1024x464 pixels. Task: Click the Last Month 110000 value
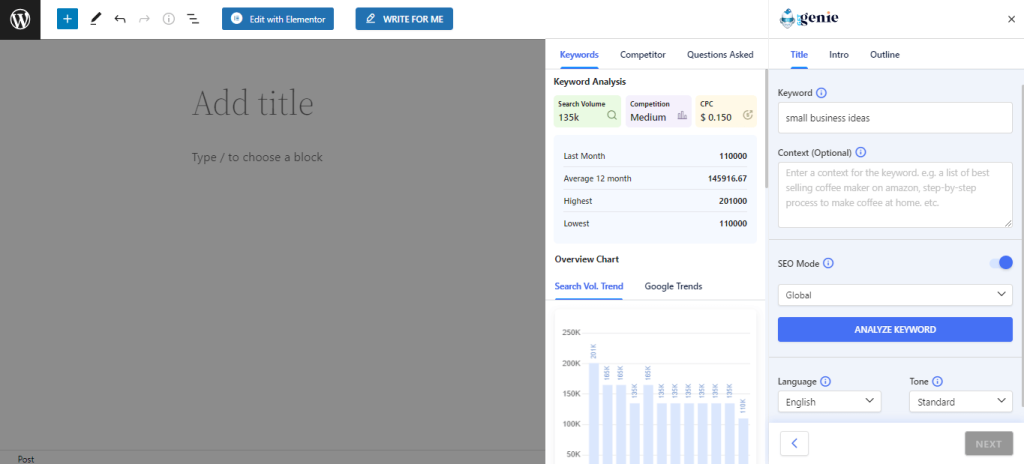(733, 156)
